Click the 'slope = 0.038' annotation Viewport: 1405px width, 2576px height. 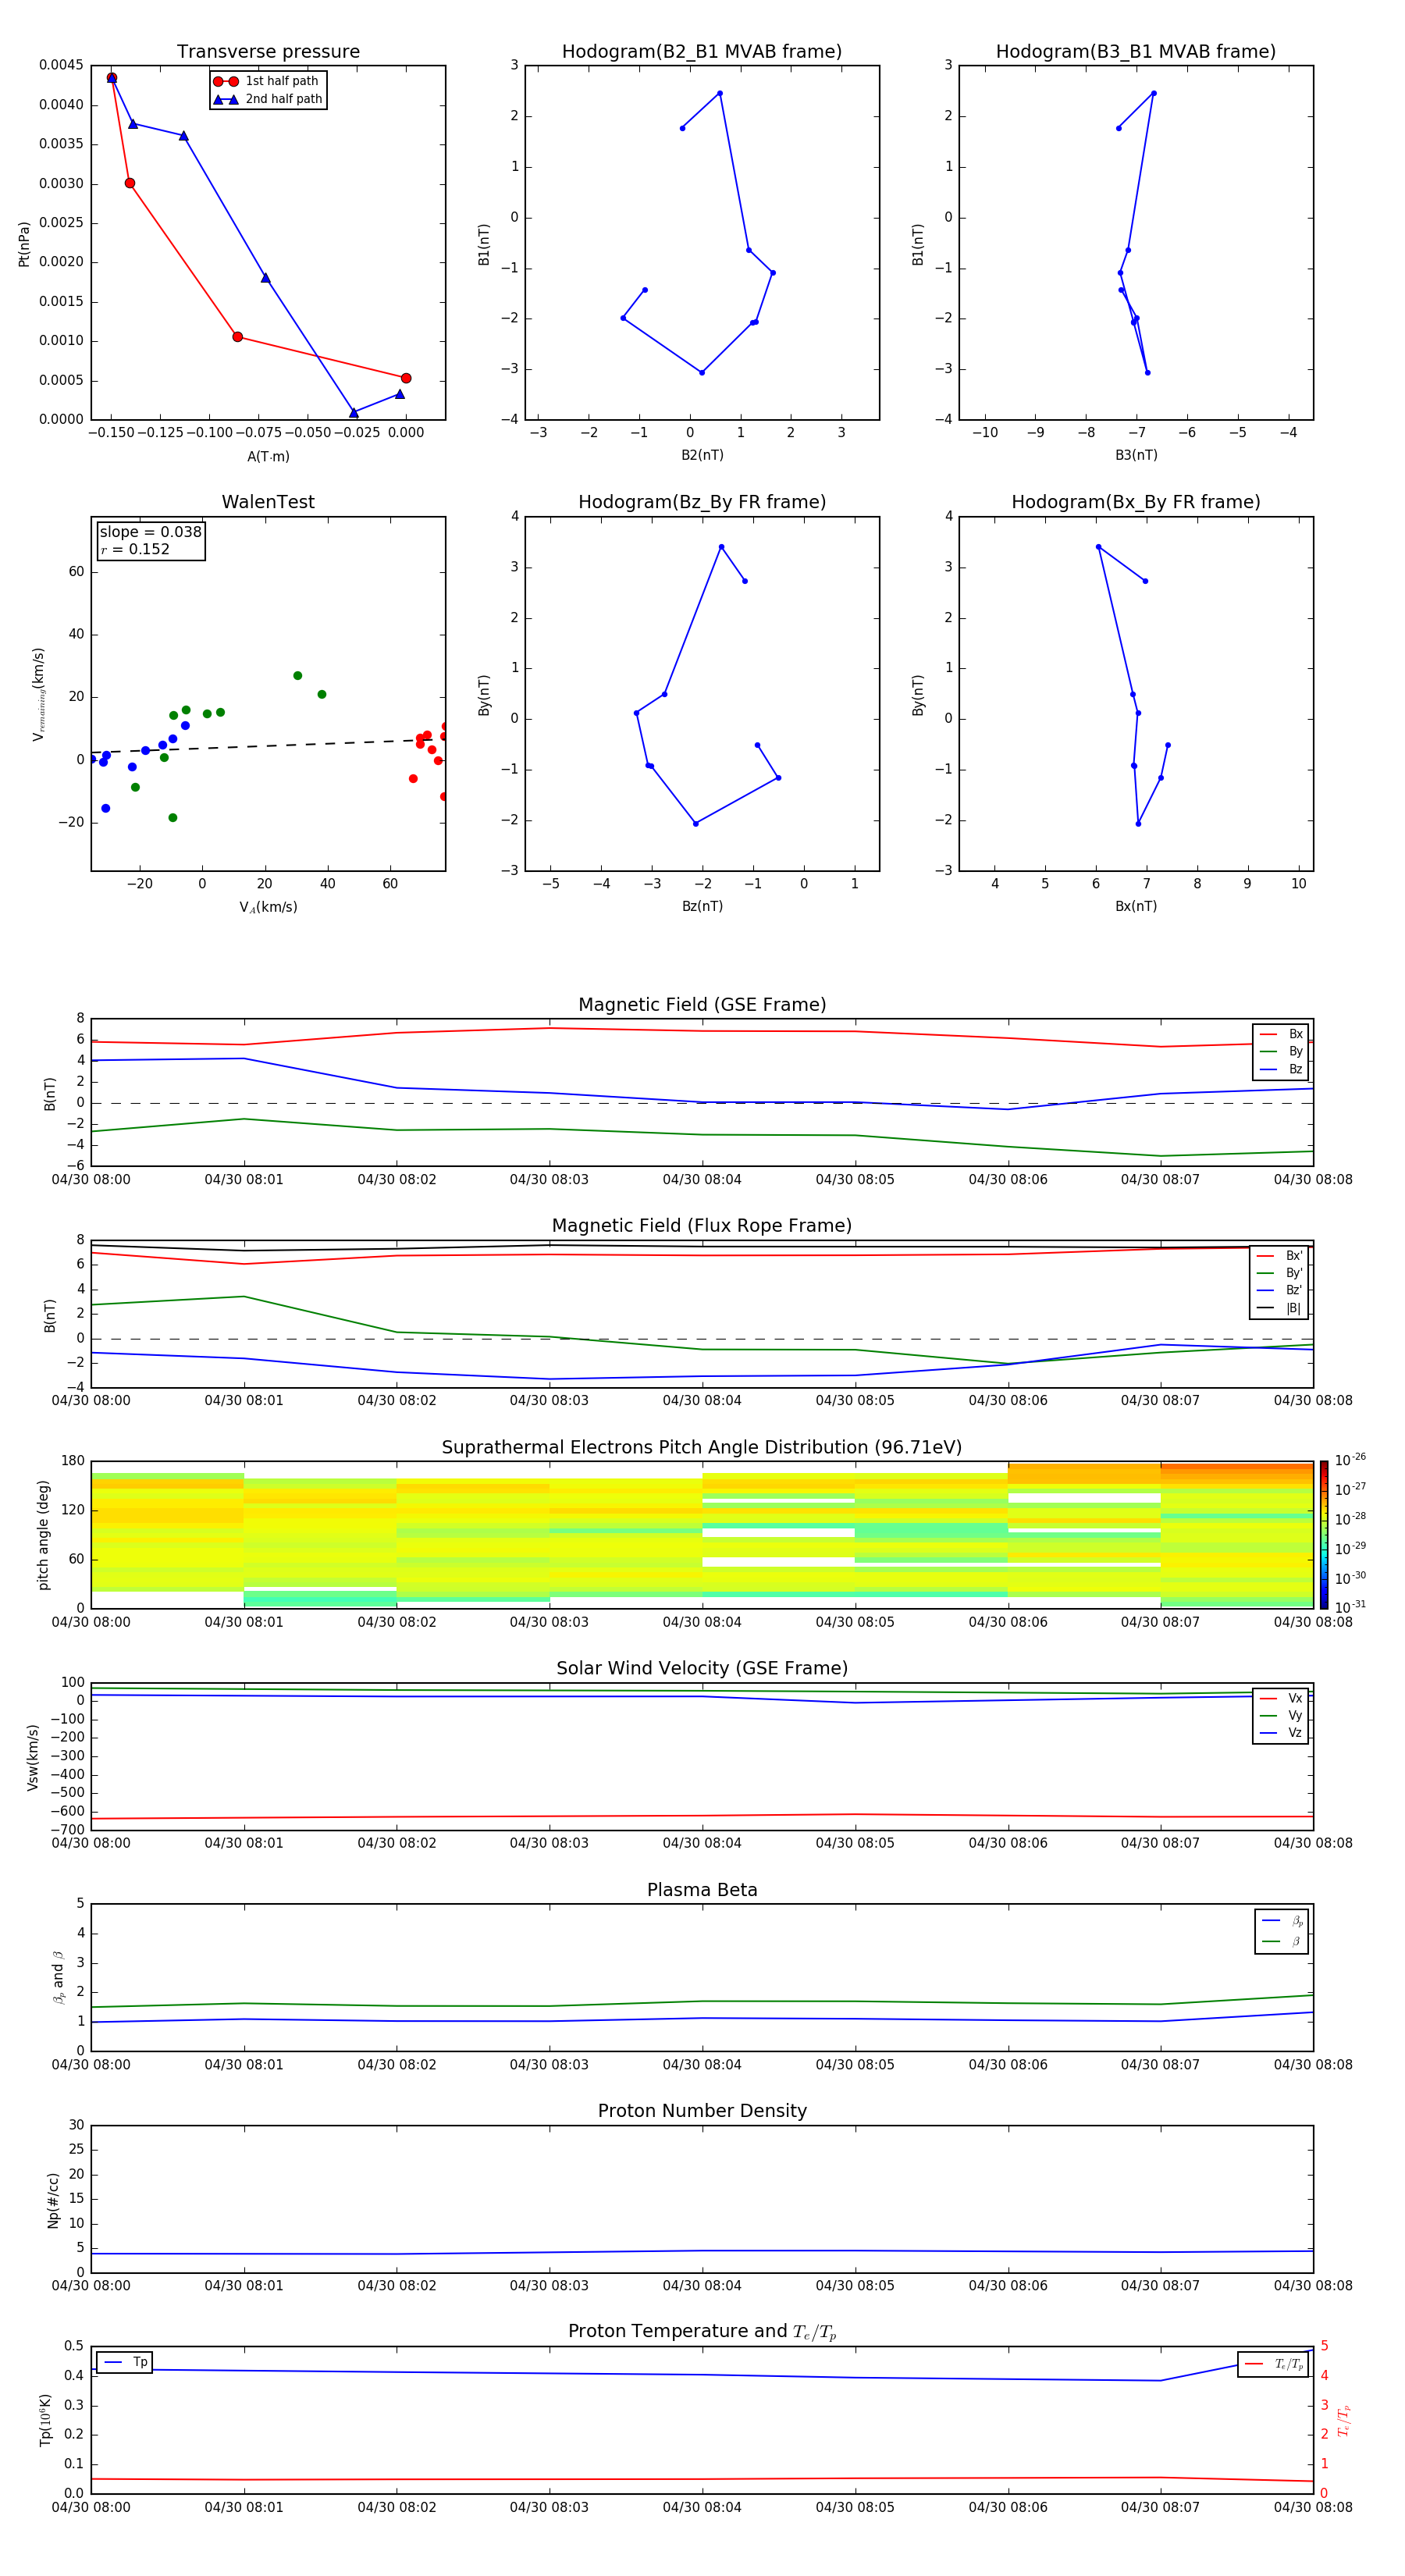pyautogui.click(x=150, y=532)
